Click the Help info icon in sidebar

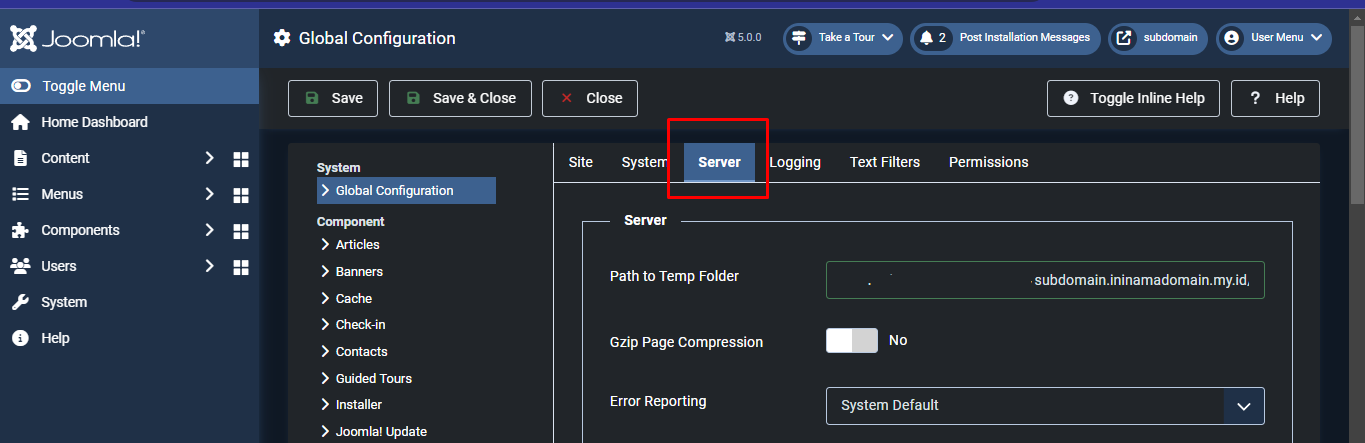(x=20, y=338)
